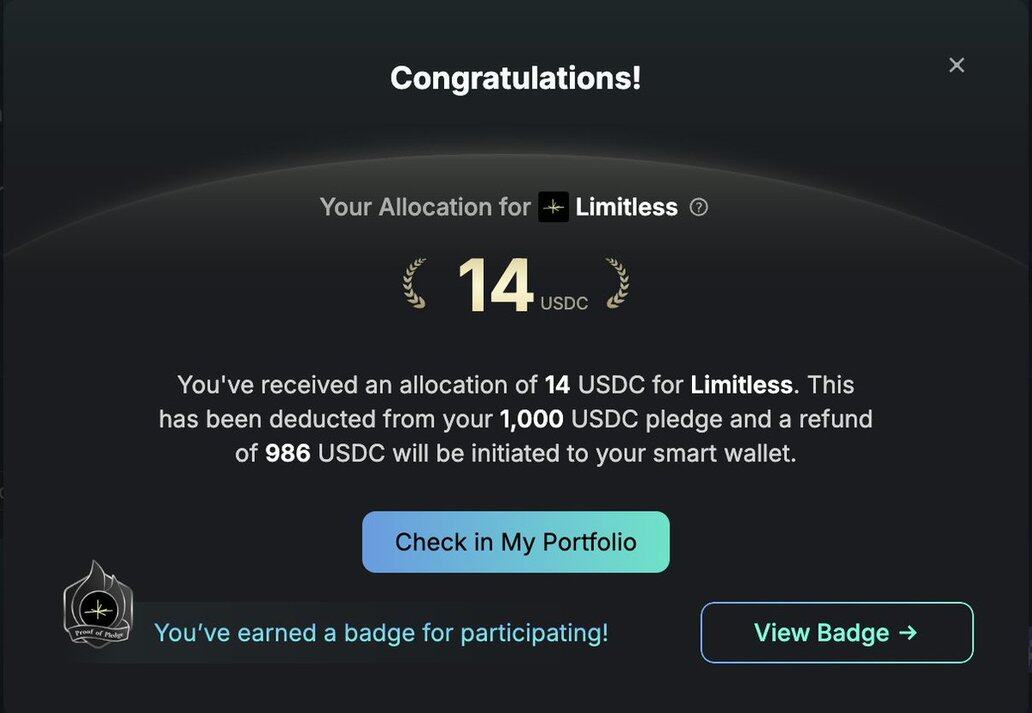
Task: Click the "Your Allocation for" text
Action: tap(425, 207)
